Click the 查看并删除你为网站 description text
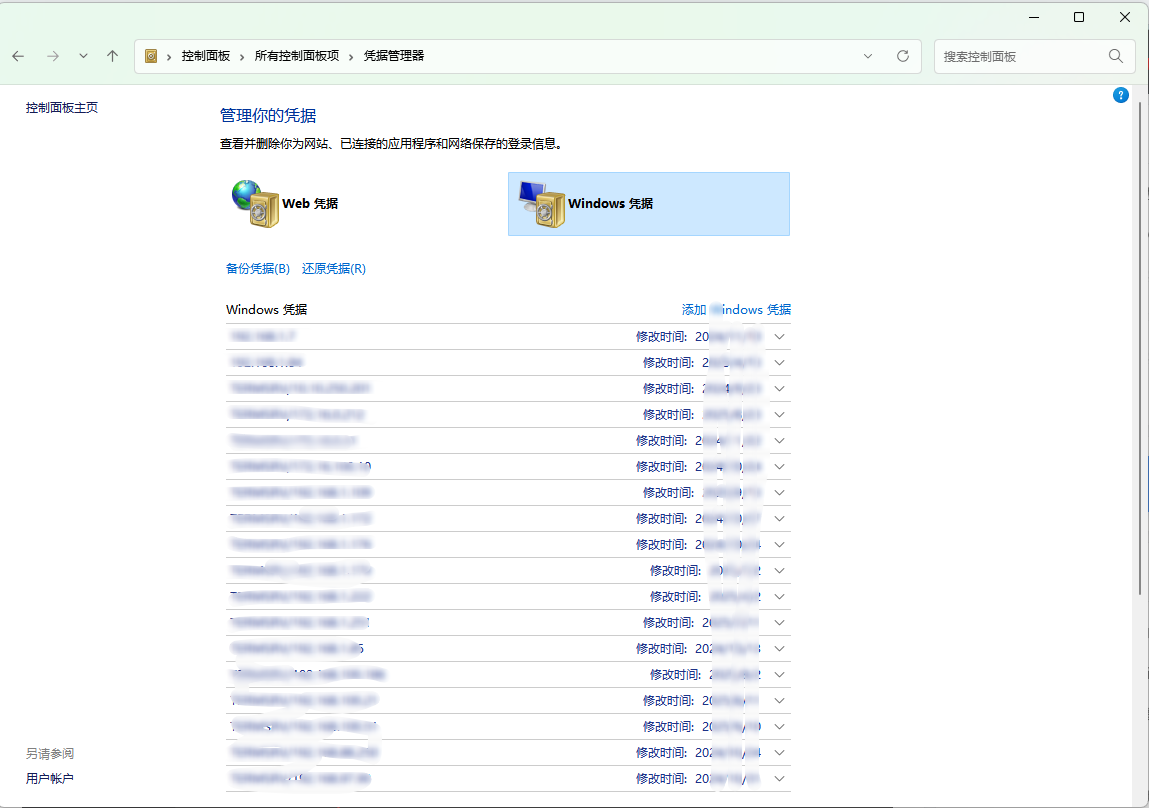Screen dimensions: 1149x808 (391, 144)
